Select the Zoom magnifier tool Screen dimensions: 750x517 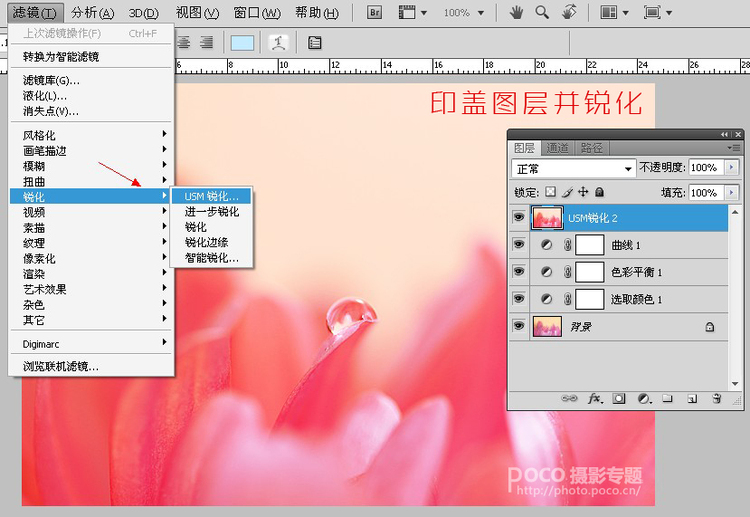(x=542, y=12)
